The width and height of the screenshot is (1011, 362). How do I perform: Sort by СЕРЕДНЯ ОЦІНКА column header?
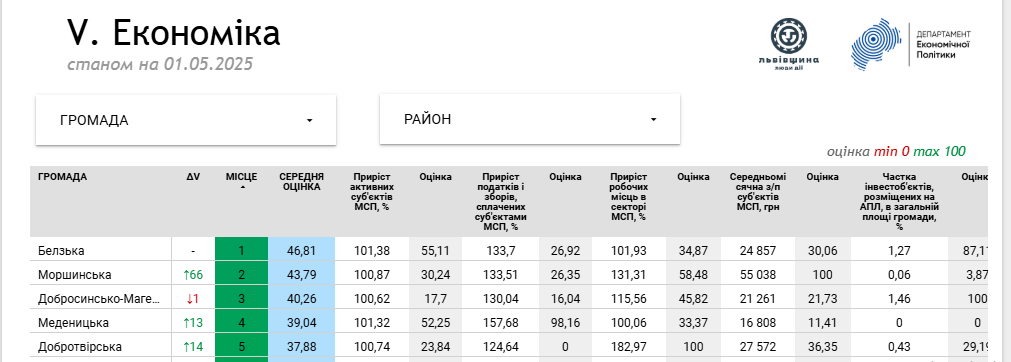click(x=301, y=181)
